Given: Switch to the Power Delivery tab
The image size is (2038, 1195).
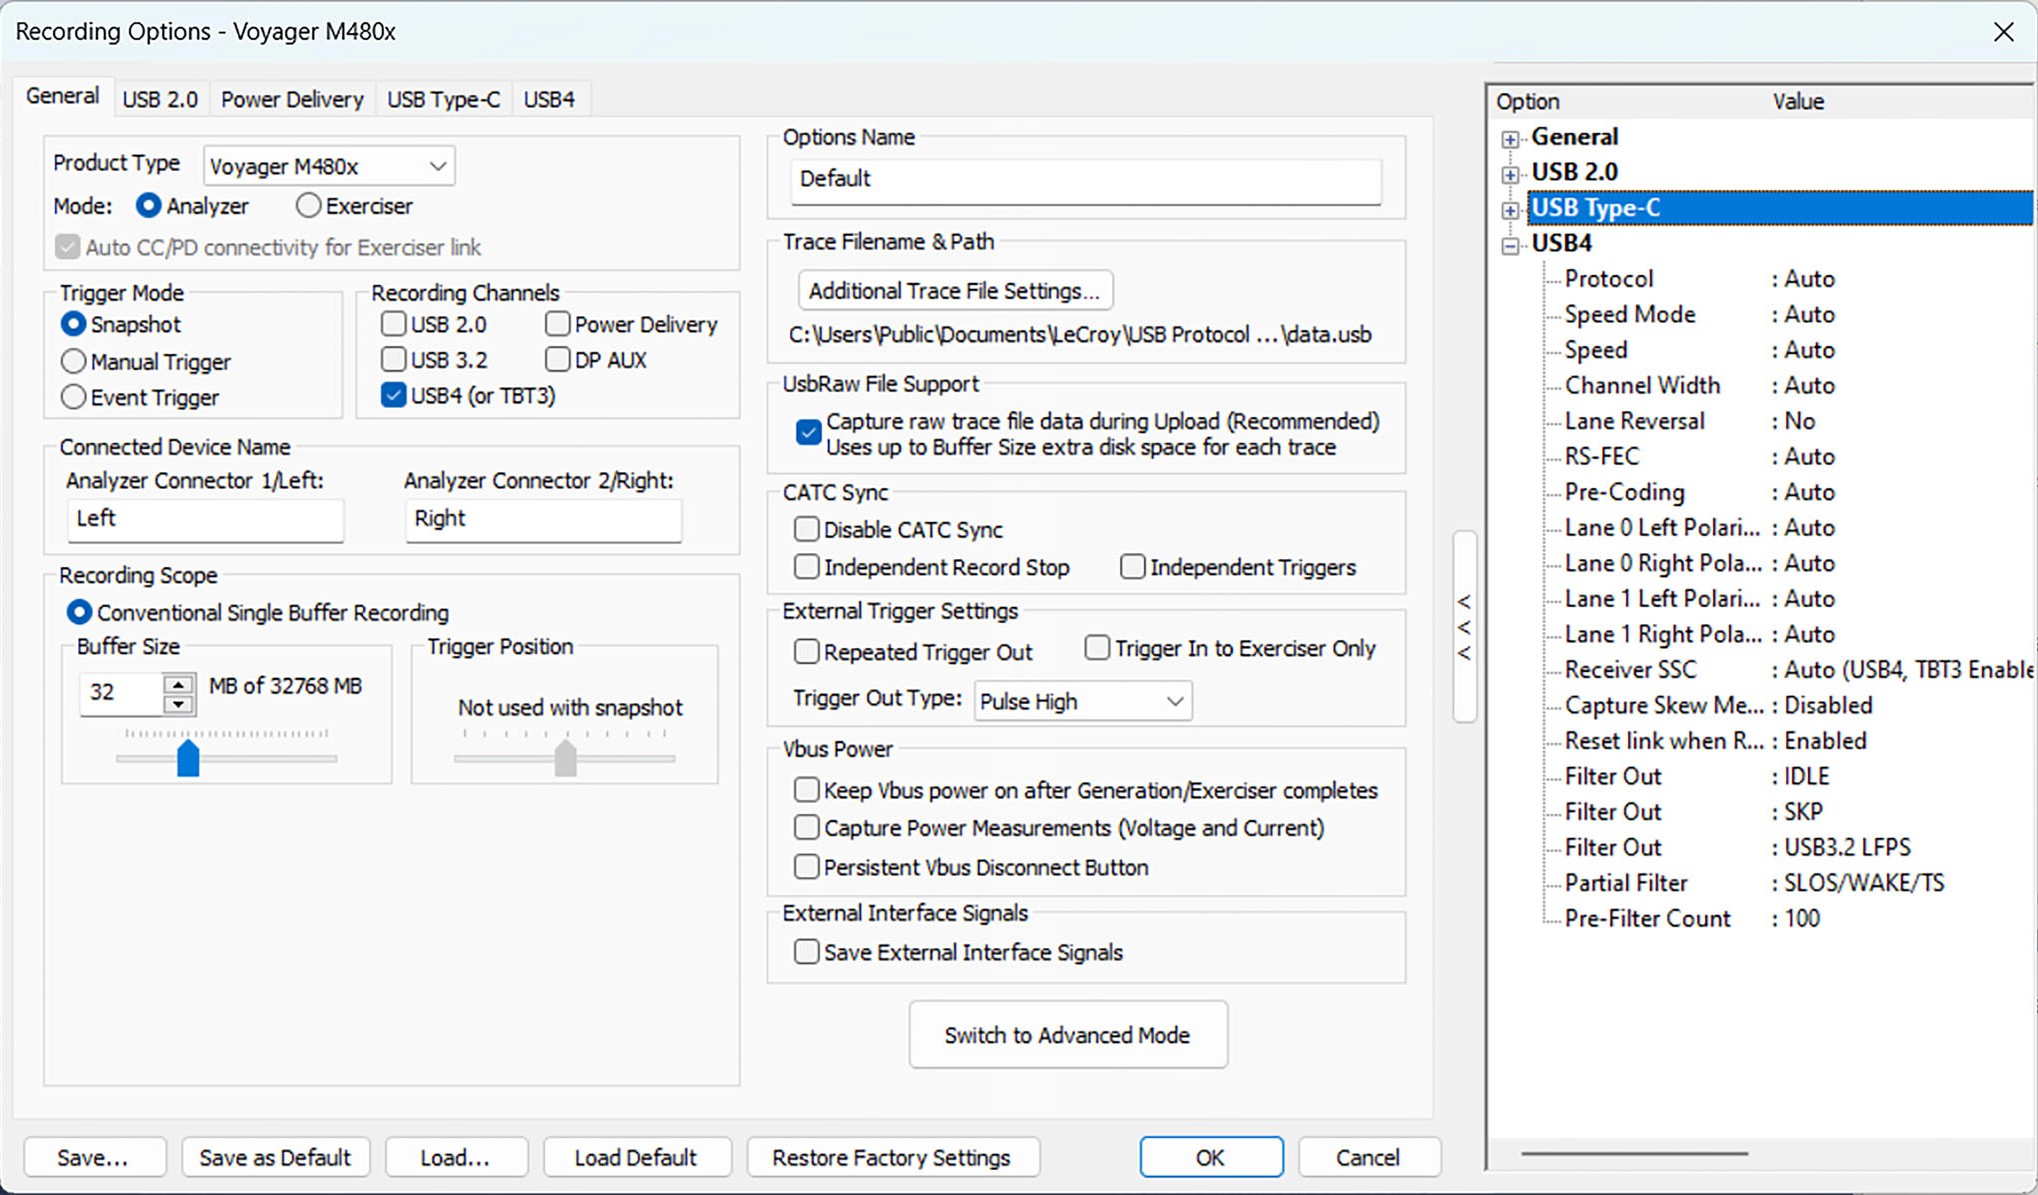Looking at the screenshot, I should point(292,99).
